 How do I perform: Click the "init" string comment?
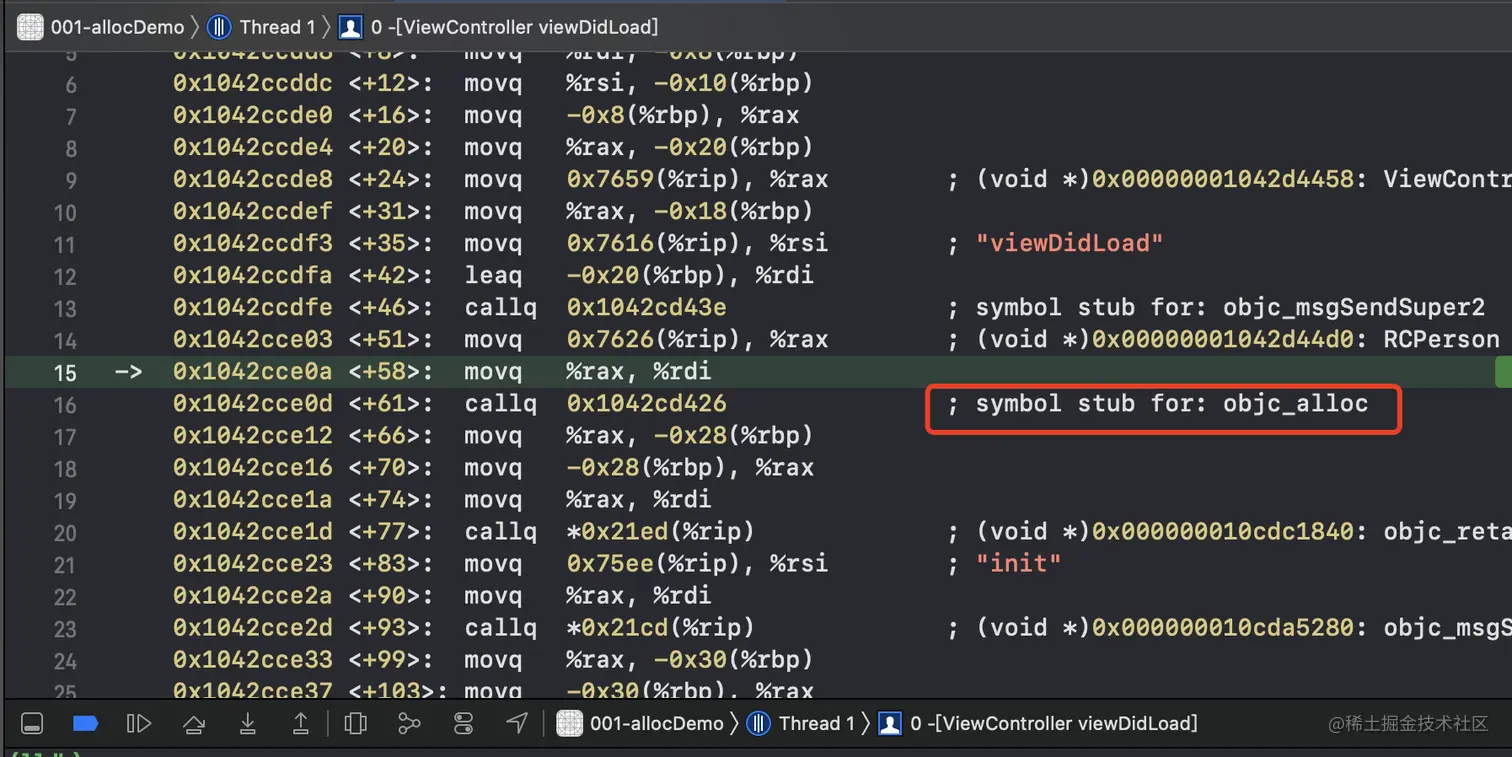[x=1019, y=564]
